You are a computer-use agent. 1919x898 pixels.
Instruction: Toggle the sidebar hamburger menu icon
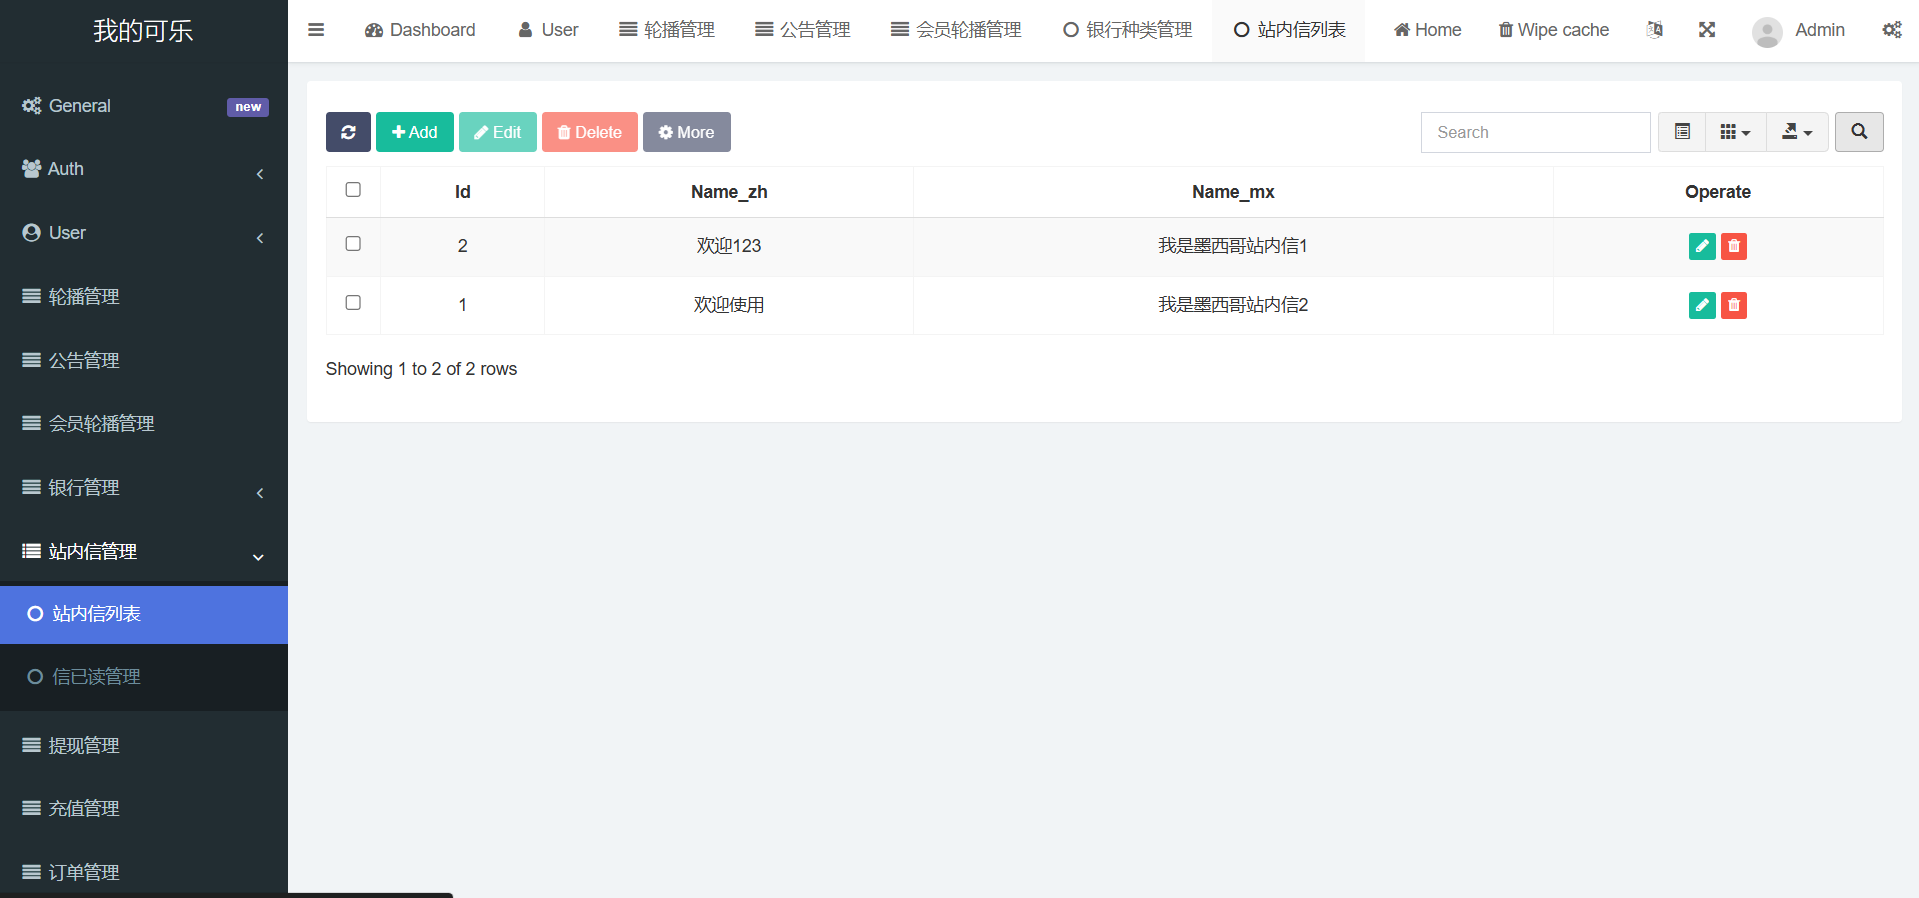(316, 30)
